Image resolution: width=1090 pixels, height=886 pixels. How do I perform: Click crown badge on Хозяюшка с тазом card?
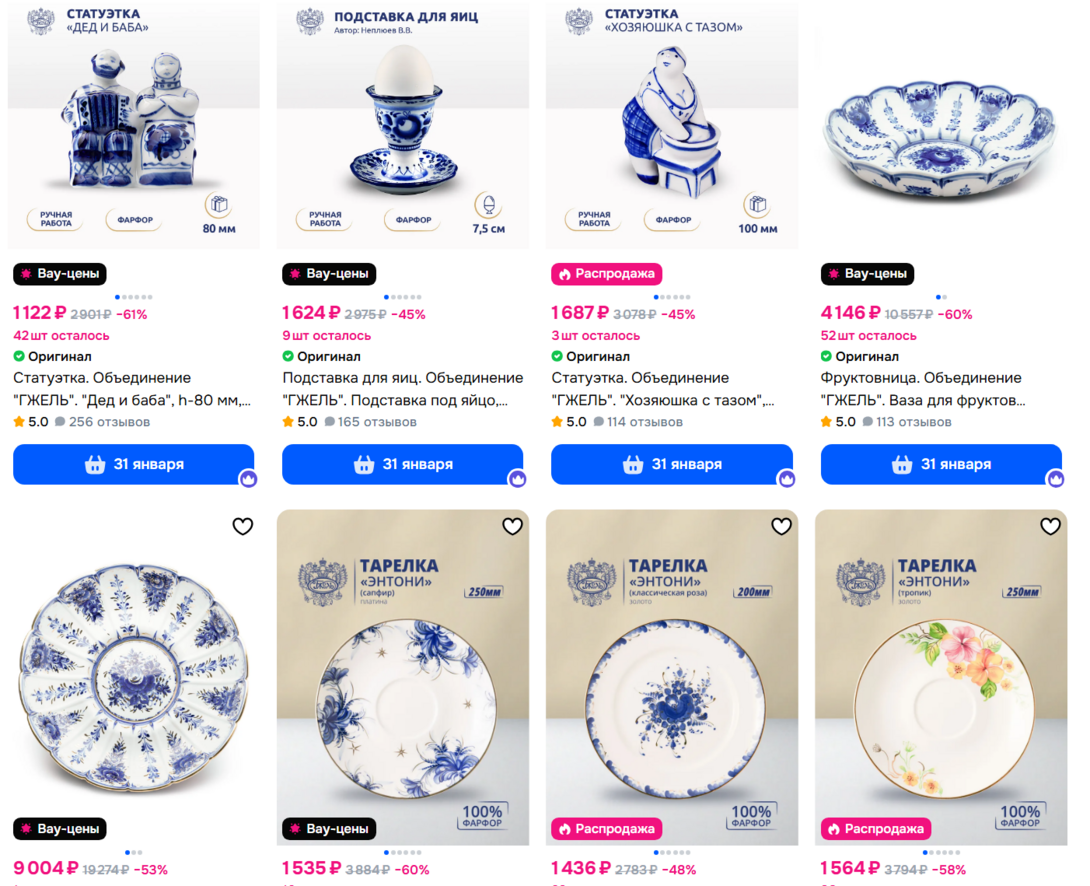[786, 479]
